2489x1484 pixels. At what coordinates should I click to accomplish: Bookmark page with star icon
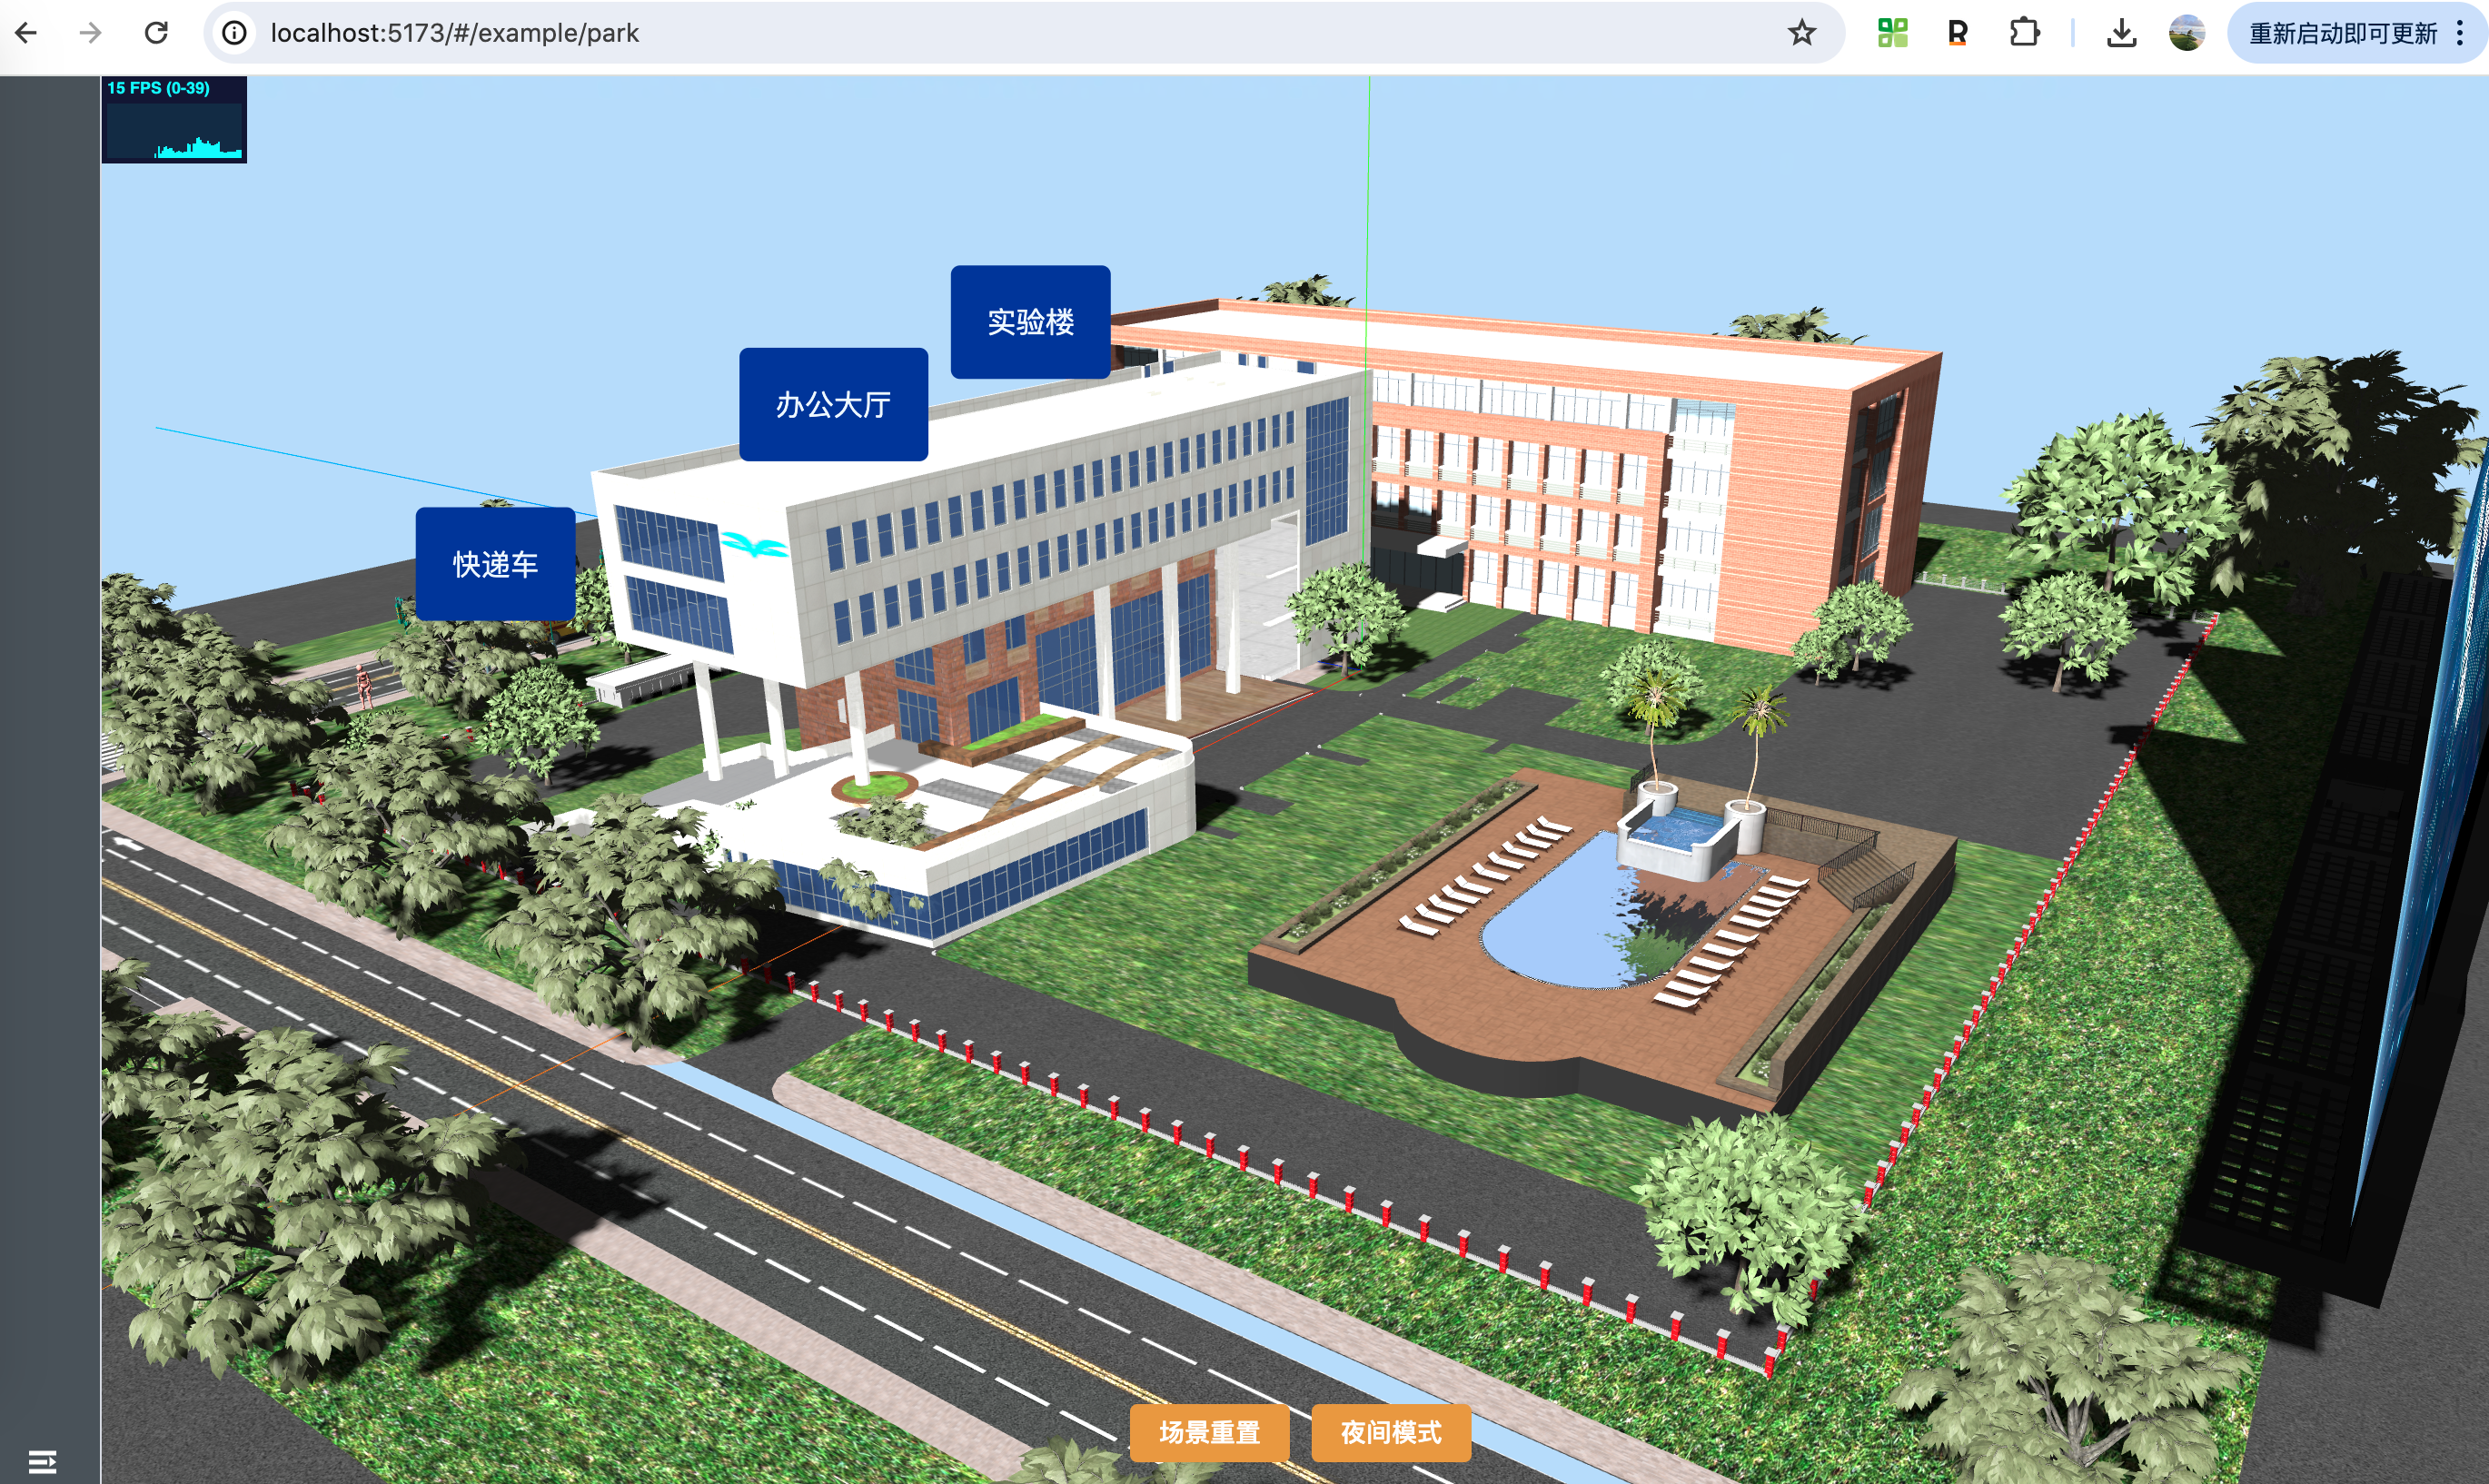pyautogui.click(x=1801, y=33)
